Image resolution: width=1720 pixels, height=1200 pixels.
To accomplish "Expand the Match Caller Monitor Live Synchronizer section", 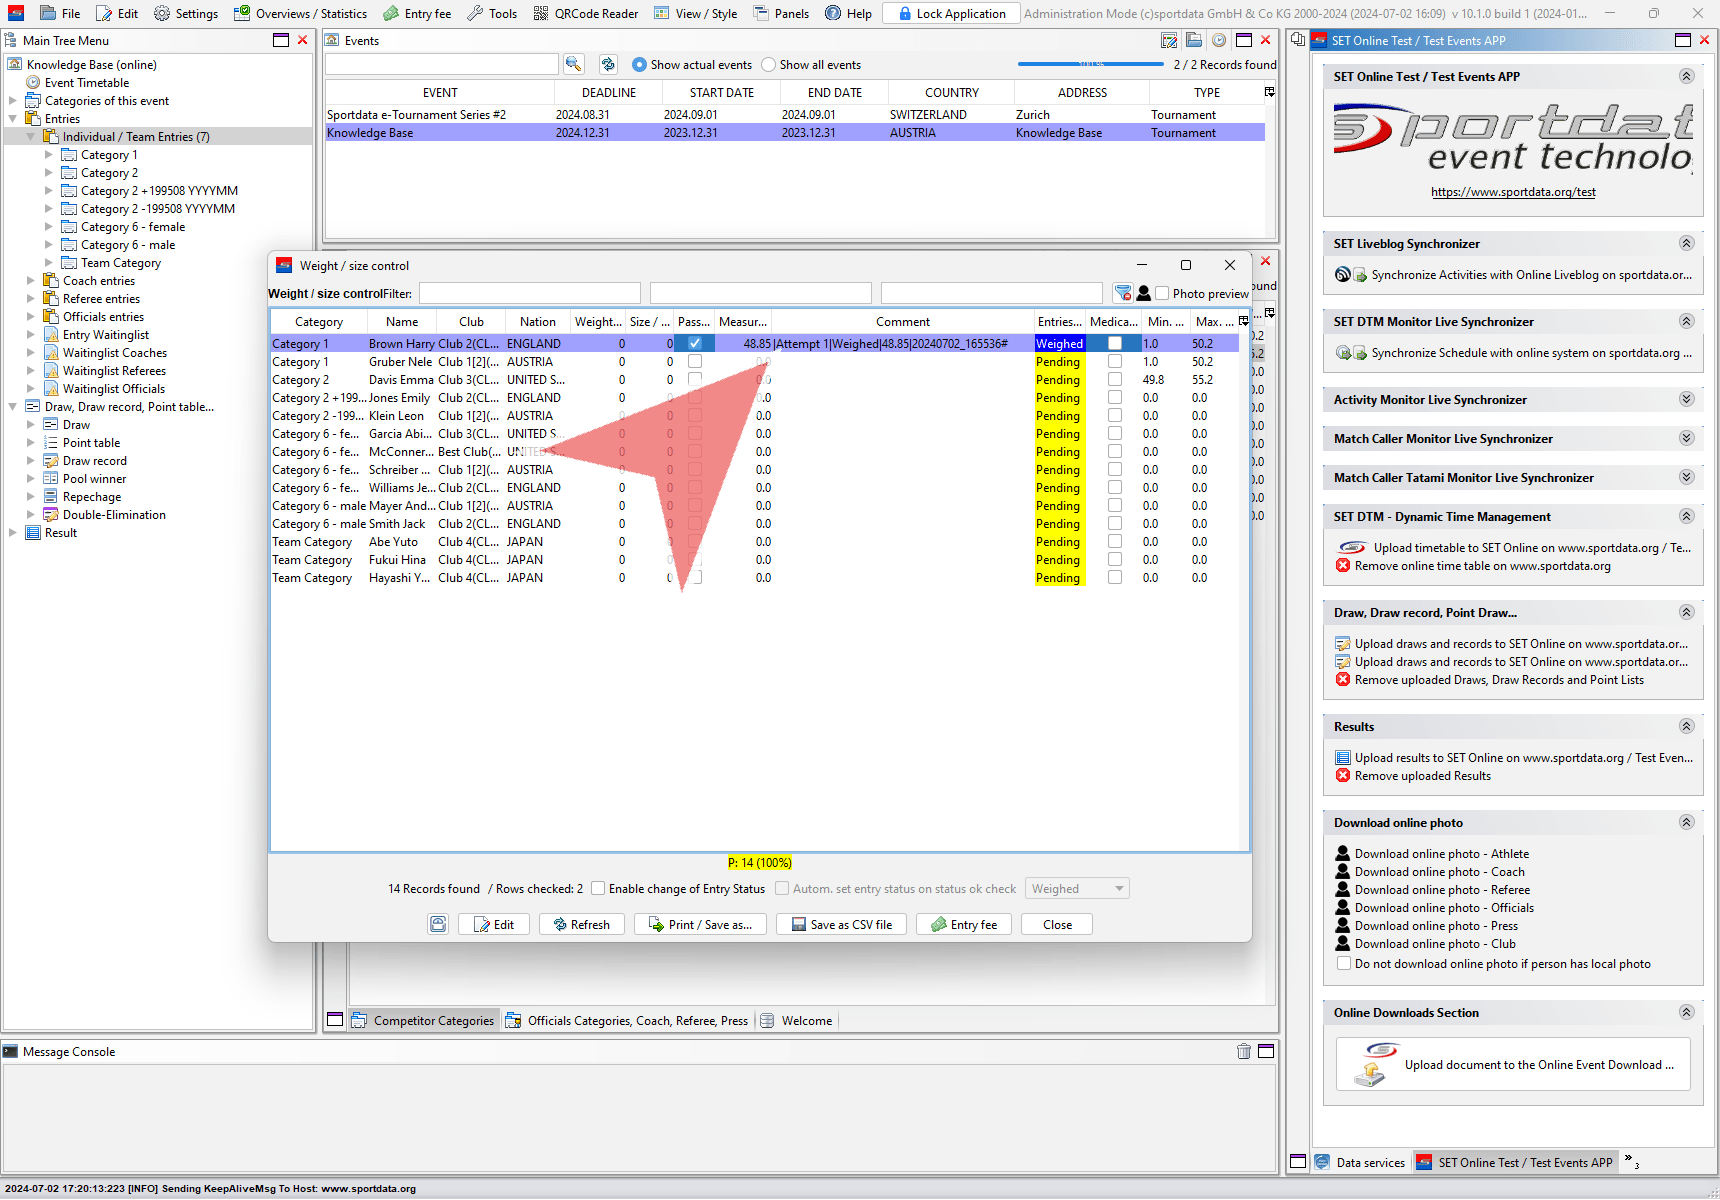I will coord(1686,438).
